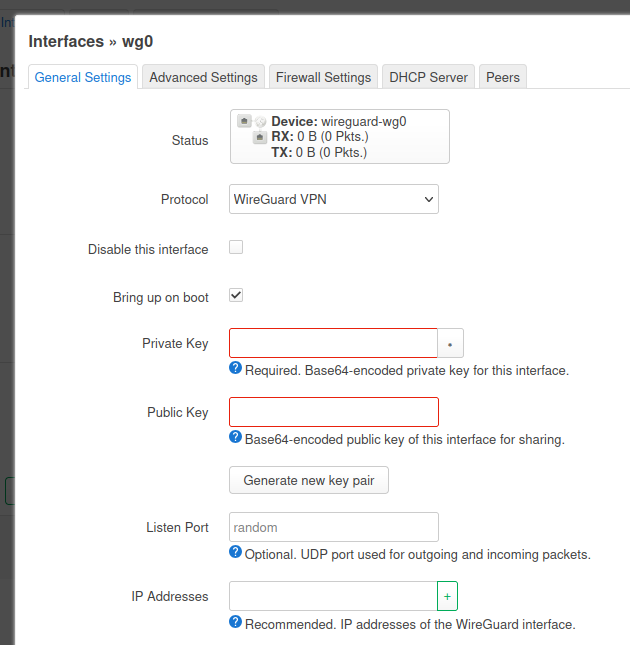Click the Device: wireguard-wg0 status text

click(339, 121)
